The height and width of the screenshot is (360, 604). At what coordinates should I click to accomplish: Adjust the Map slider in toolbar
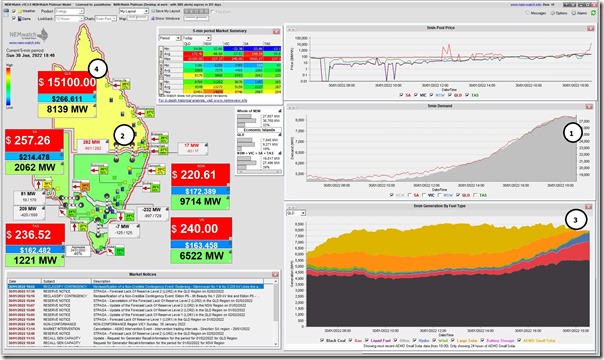coord(138,18)
